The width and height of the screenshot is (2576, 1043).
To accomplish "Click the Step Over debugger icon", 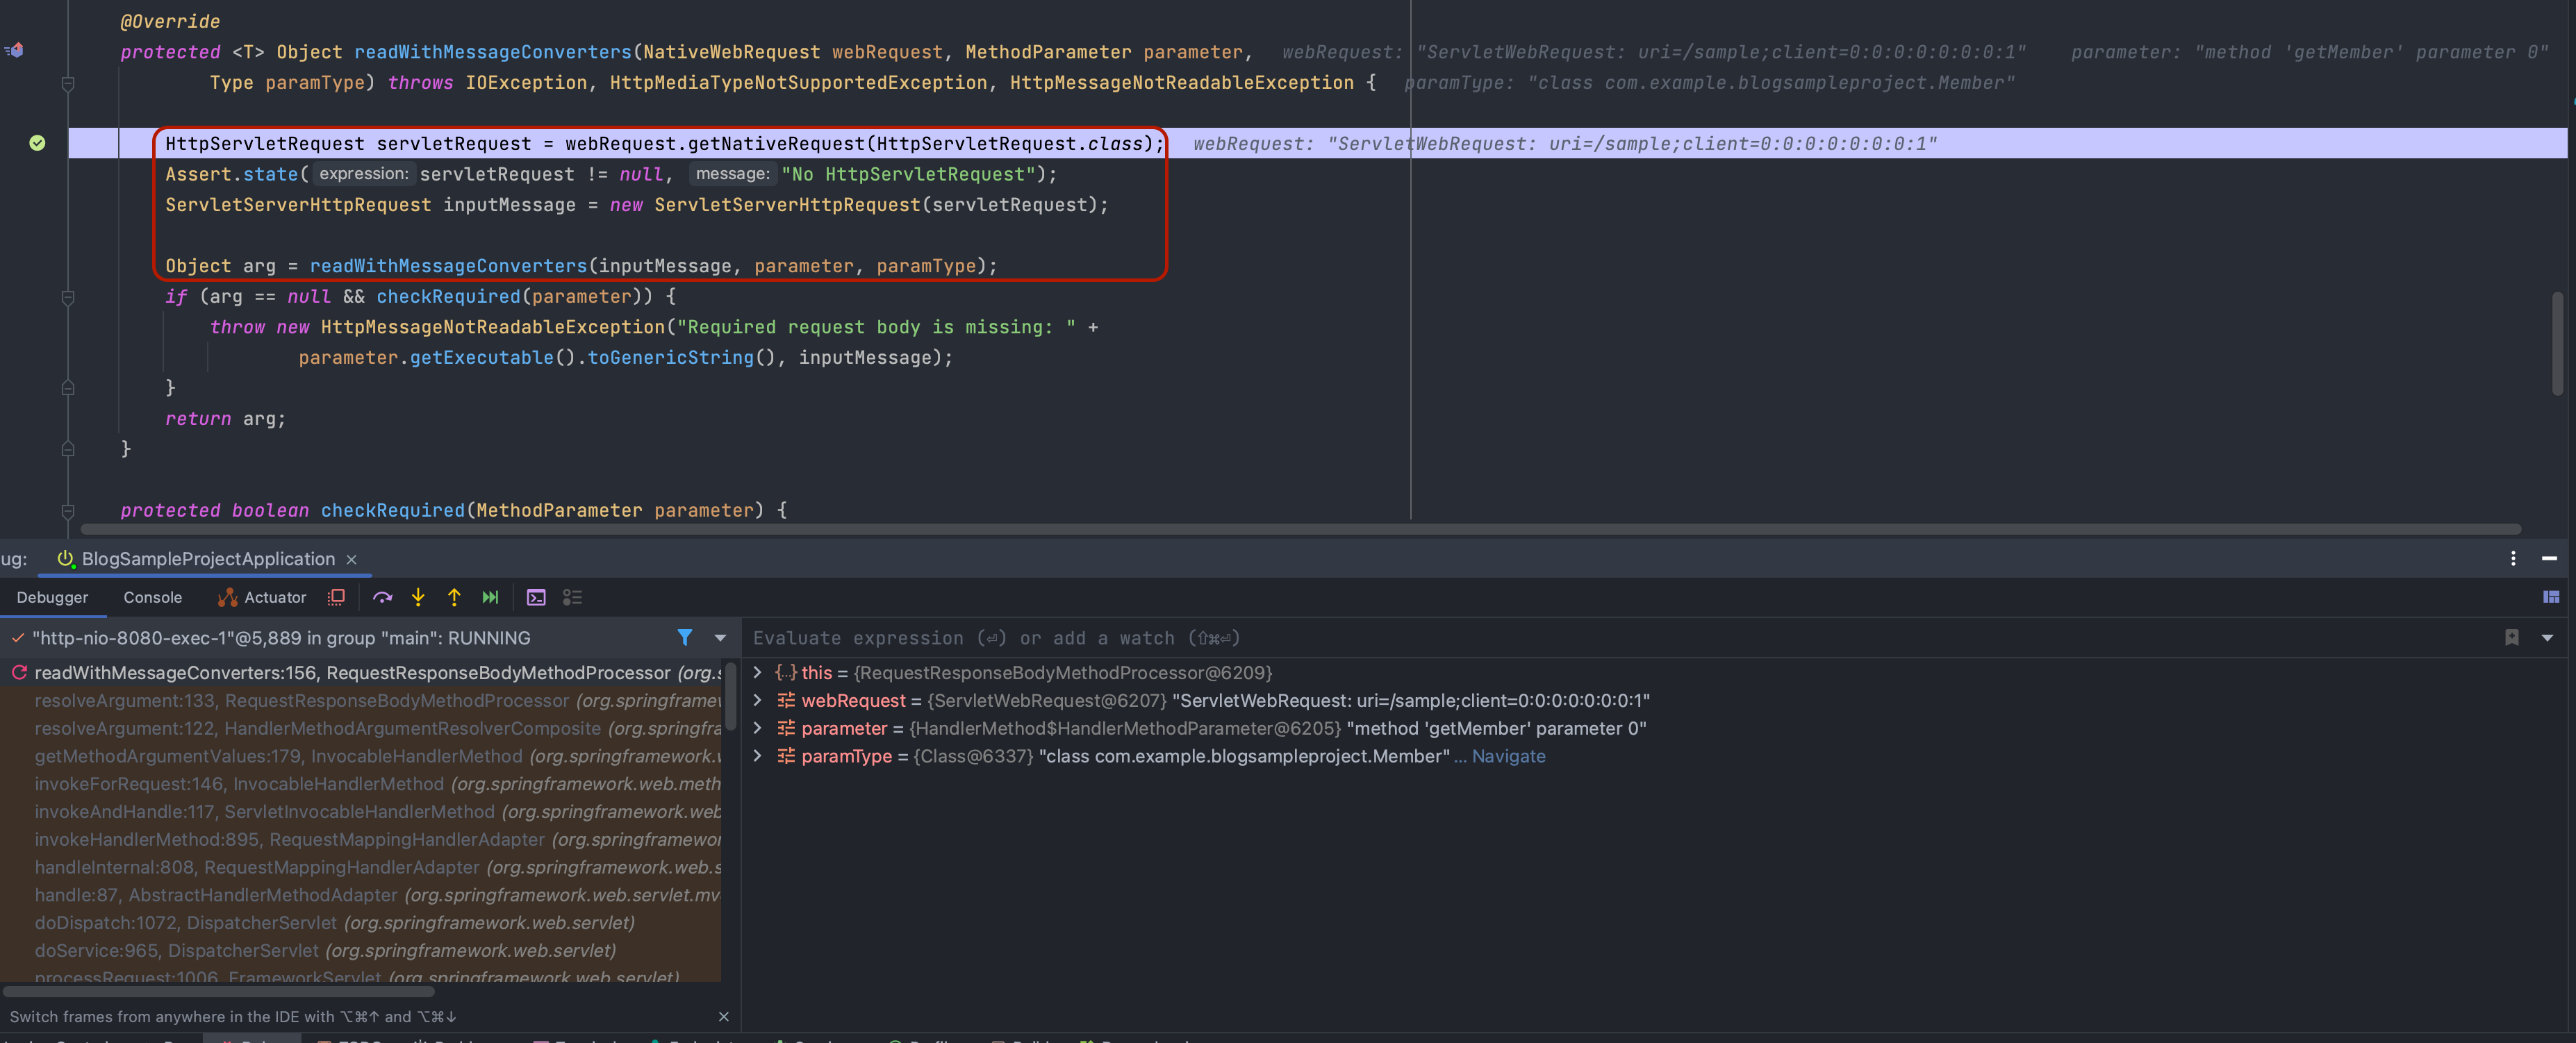I will point(382,597).
